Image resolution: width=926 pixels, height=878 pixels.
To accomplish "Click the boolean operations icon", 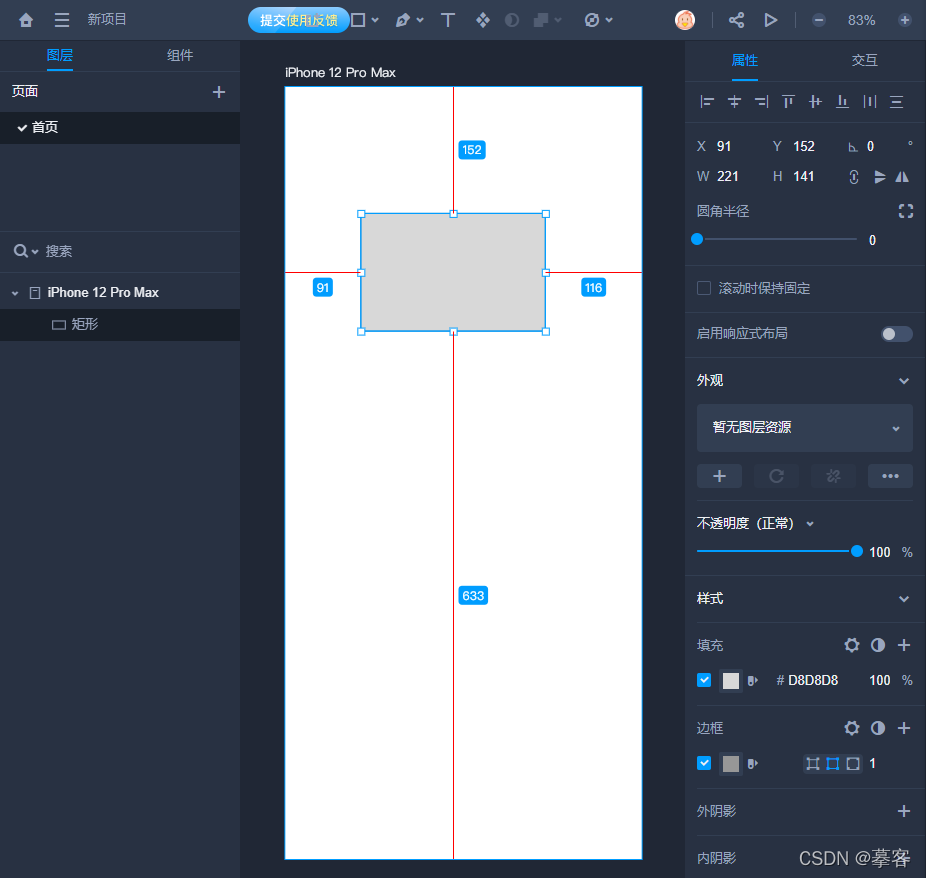I will tap(540, 20).
